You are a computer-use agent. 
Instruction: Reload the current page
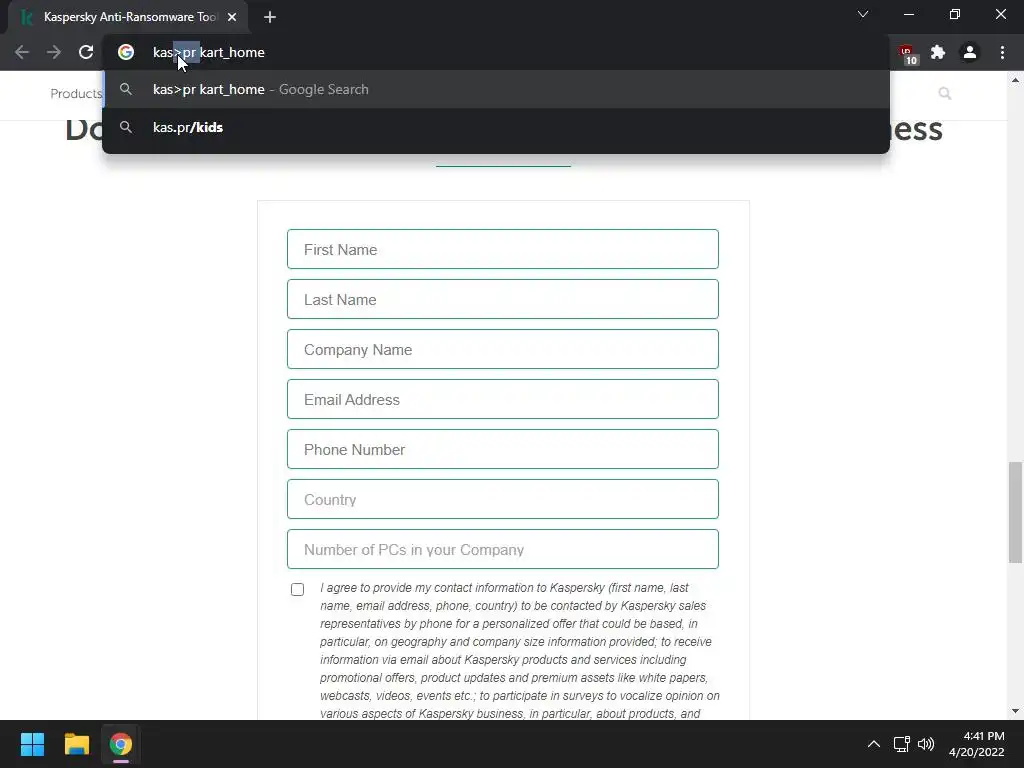click(86, 52)
